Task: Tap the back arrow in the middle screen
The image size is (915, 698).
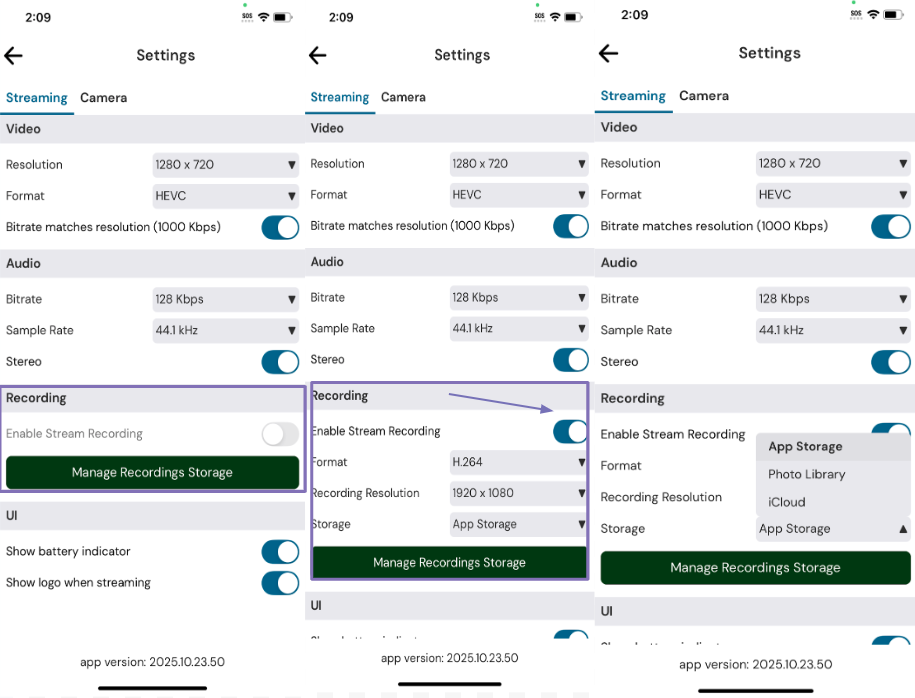Action: click(318, 56)
